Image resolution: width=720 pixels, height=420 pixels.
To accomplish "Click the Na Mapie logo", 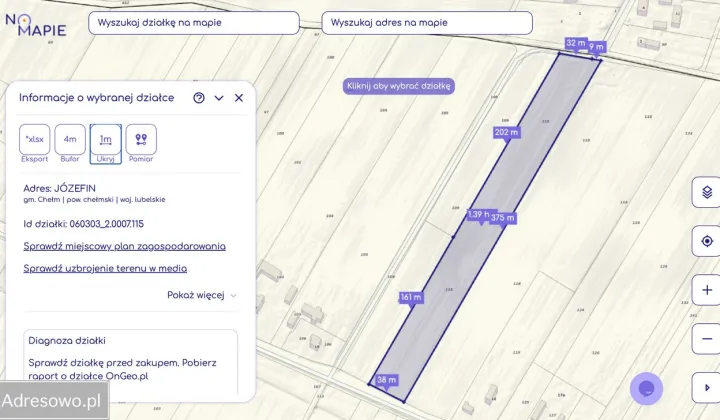I will [36, 24].
